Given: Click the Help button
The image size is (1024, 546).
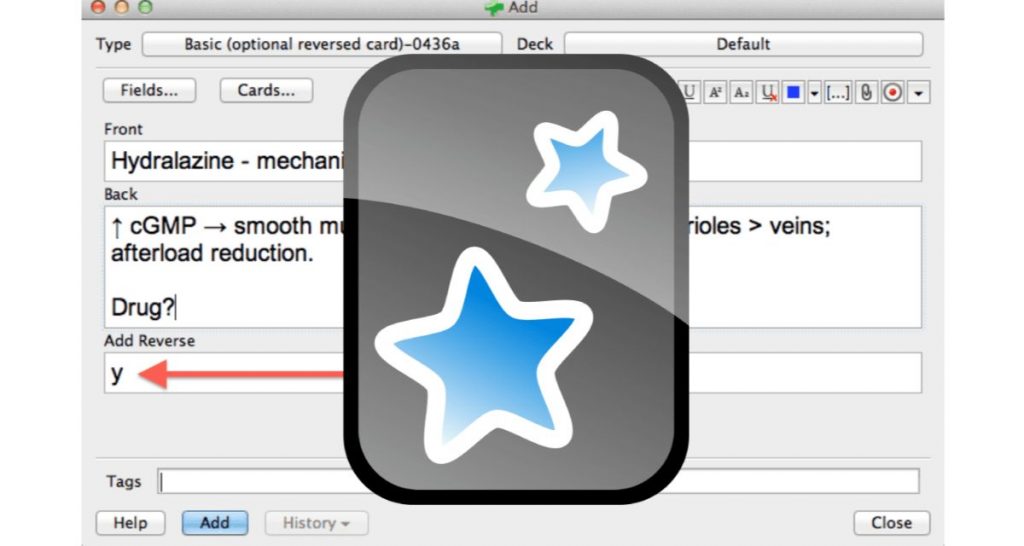Looking at the screenshot, I should coord(130,522).
